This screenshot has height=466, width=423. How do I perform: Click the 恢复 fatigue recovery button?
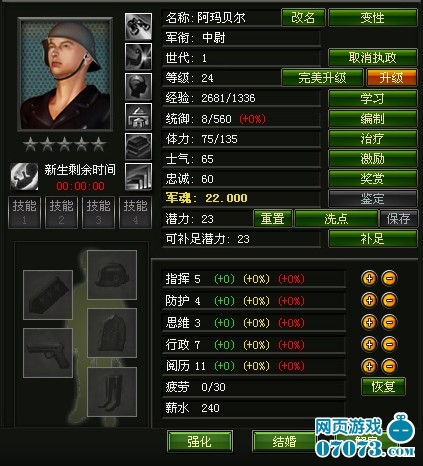tap(383, 387)
